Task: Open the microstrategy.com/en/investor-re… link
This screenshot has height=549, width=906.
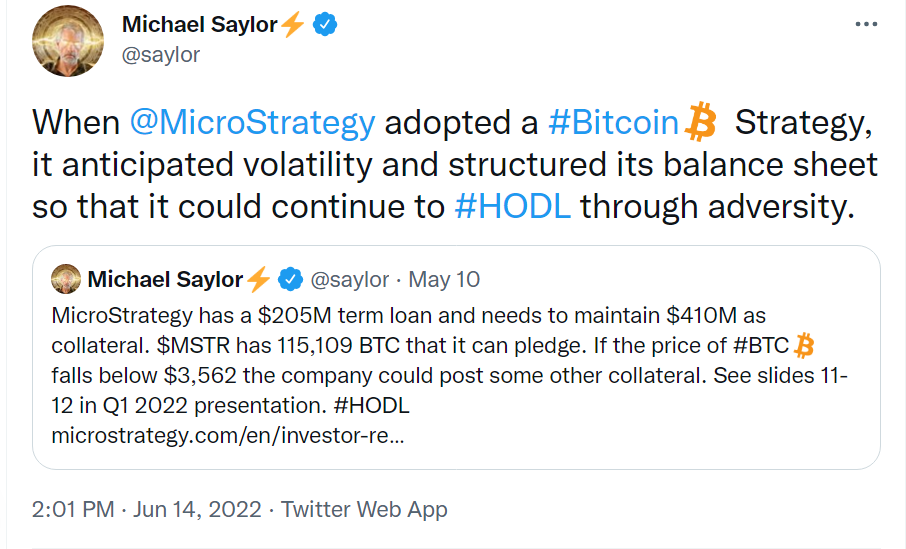Action: point(228,435)
